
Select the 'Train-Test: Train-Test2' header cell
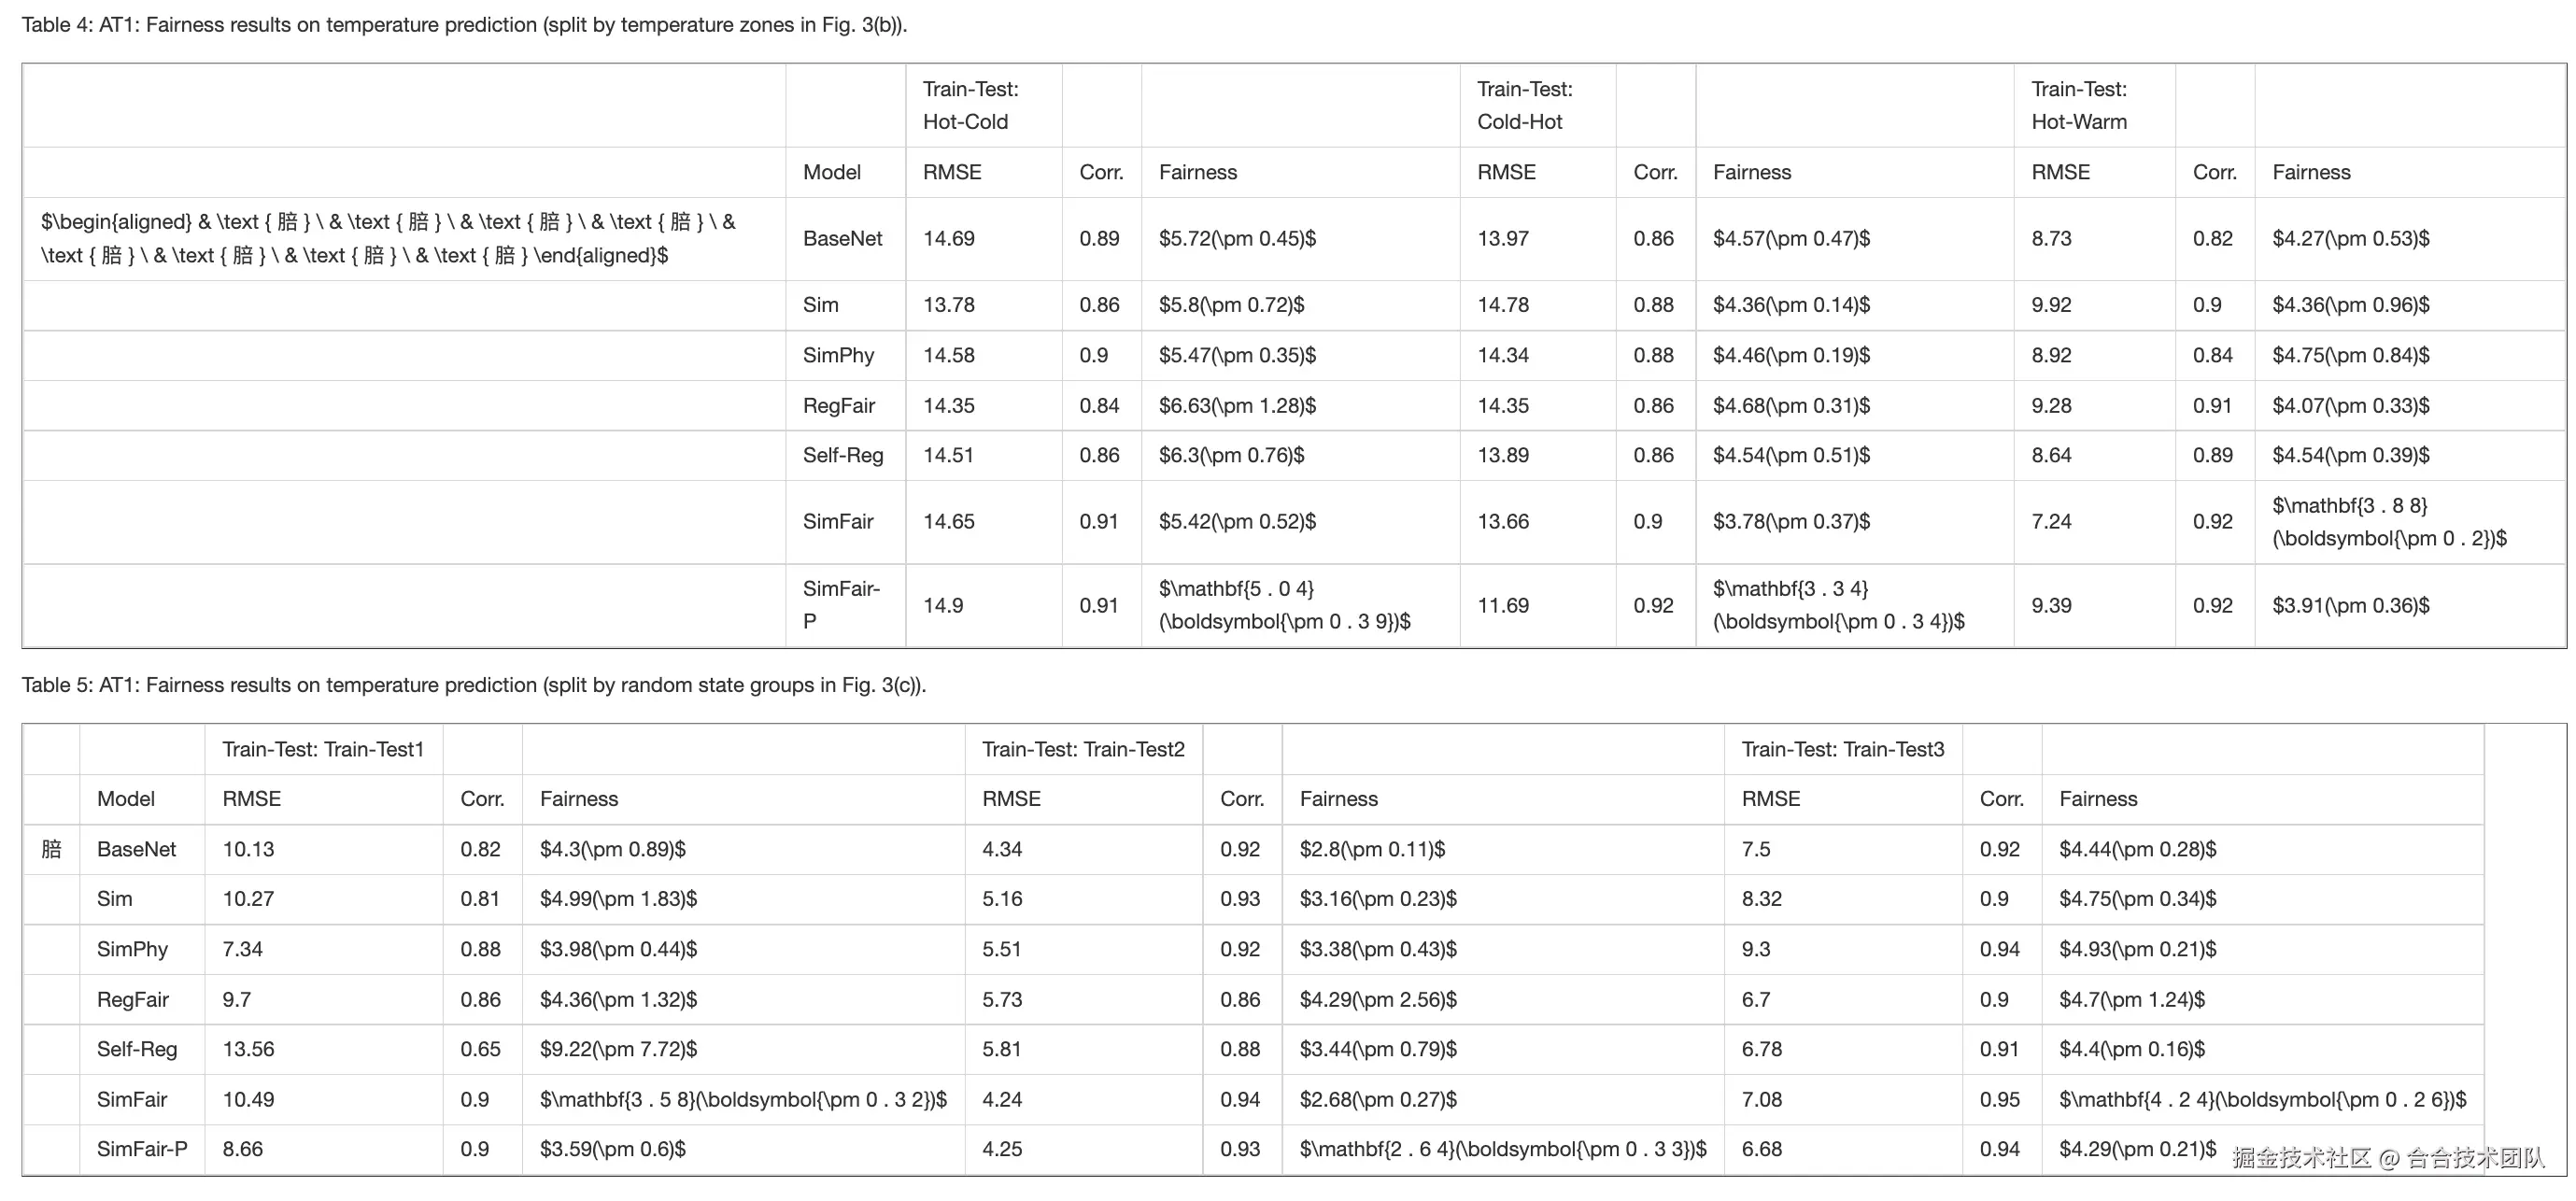coord(1083,749)
